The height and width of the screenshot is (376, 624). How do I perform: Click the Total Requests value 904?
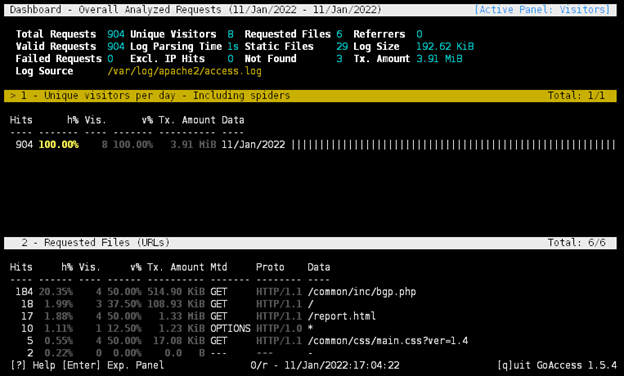click(x=116, y=34)
